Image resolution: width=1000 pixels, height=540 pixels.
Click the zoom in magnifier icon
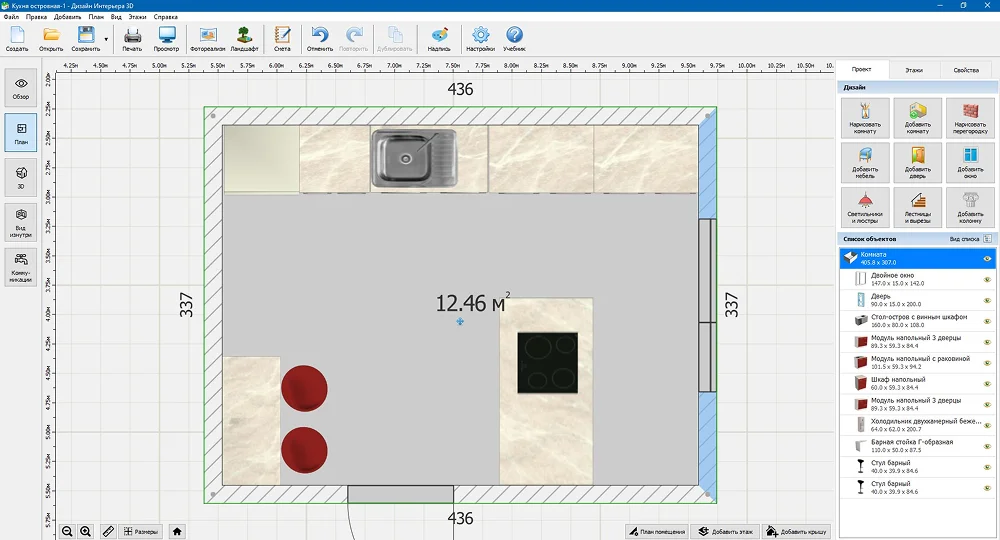tap(86, 531)
